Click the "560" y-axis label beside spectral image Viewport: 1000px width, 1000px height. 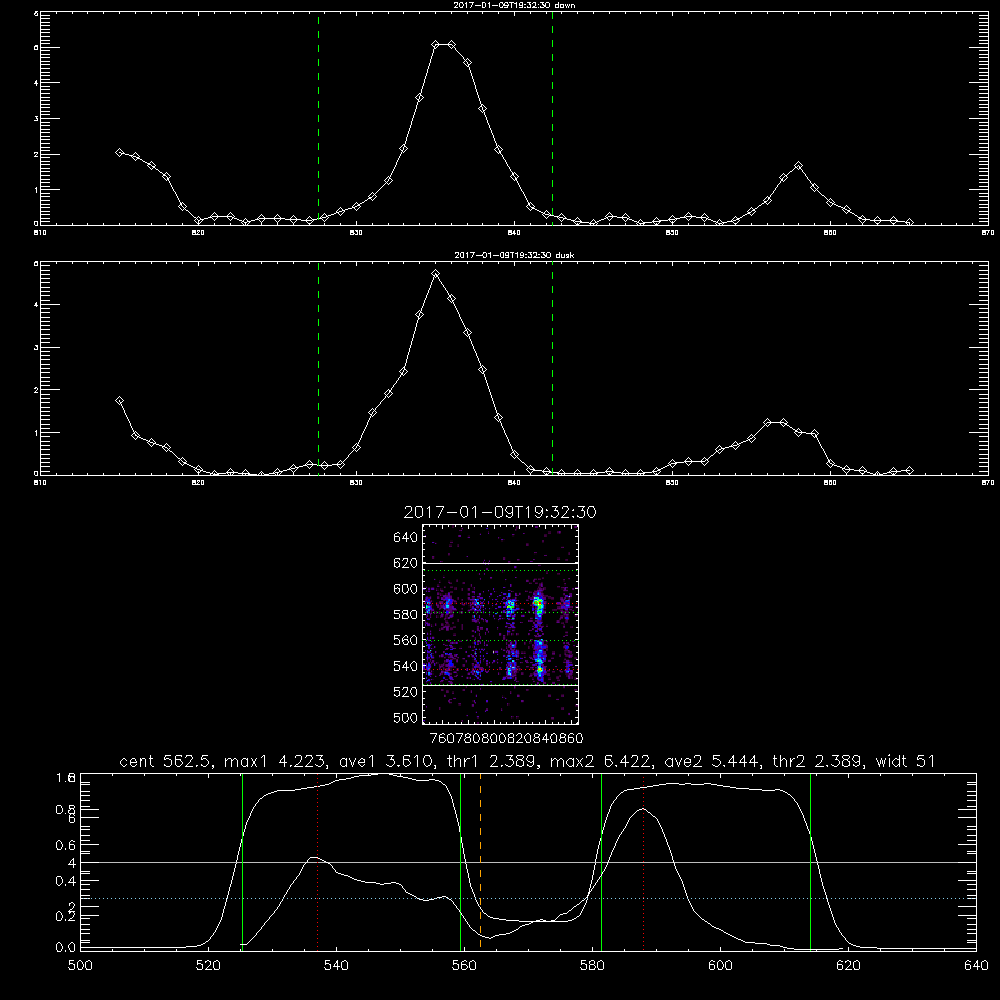(406, 640)
